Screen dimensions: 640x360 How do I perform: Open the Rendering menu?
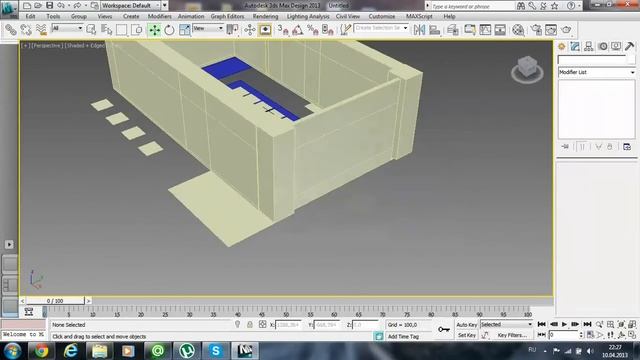point(265,16)
